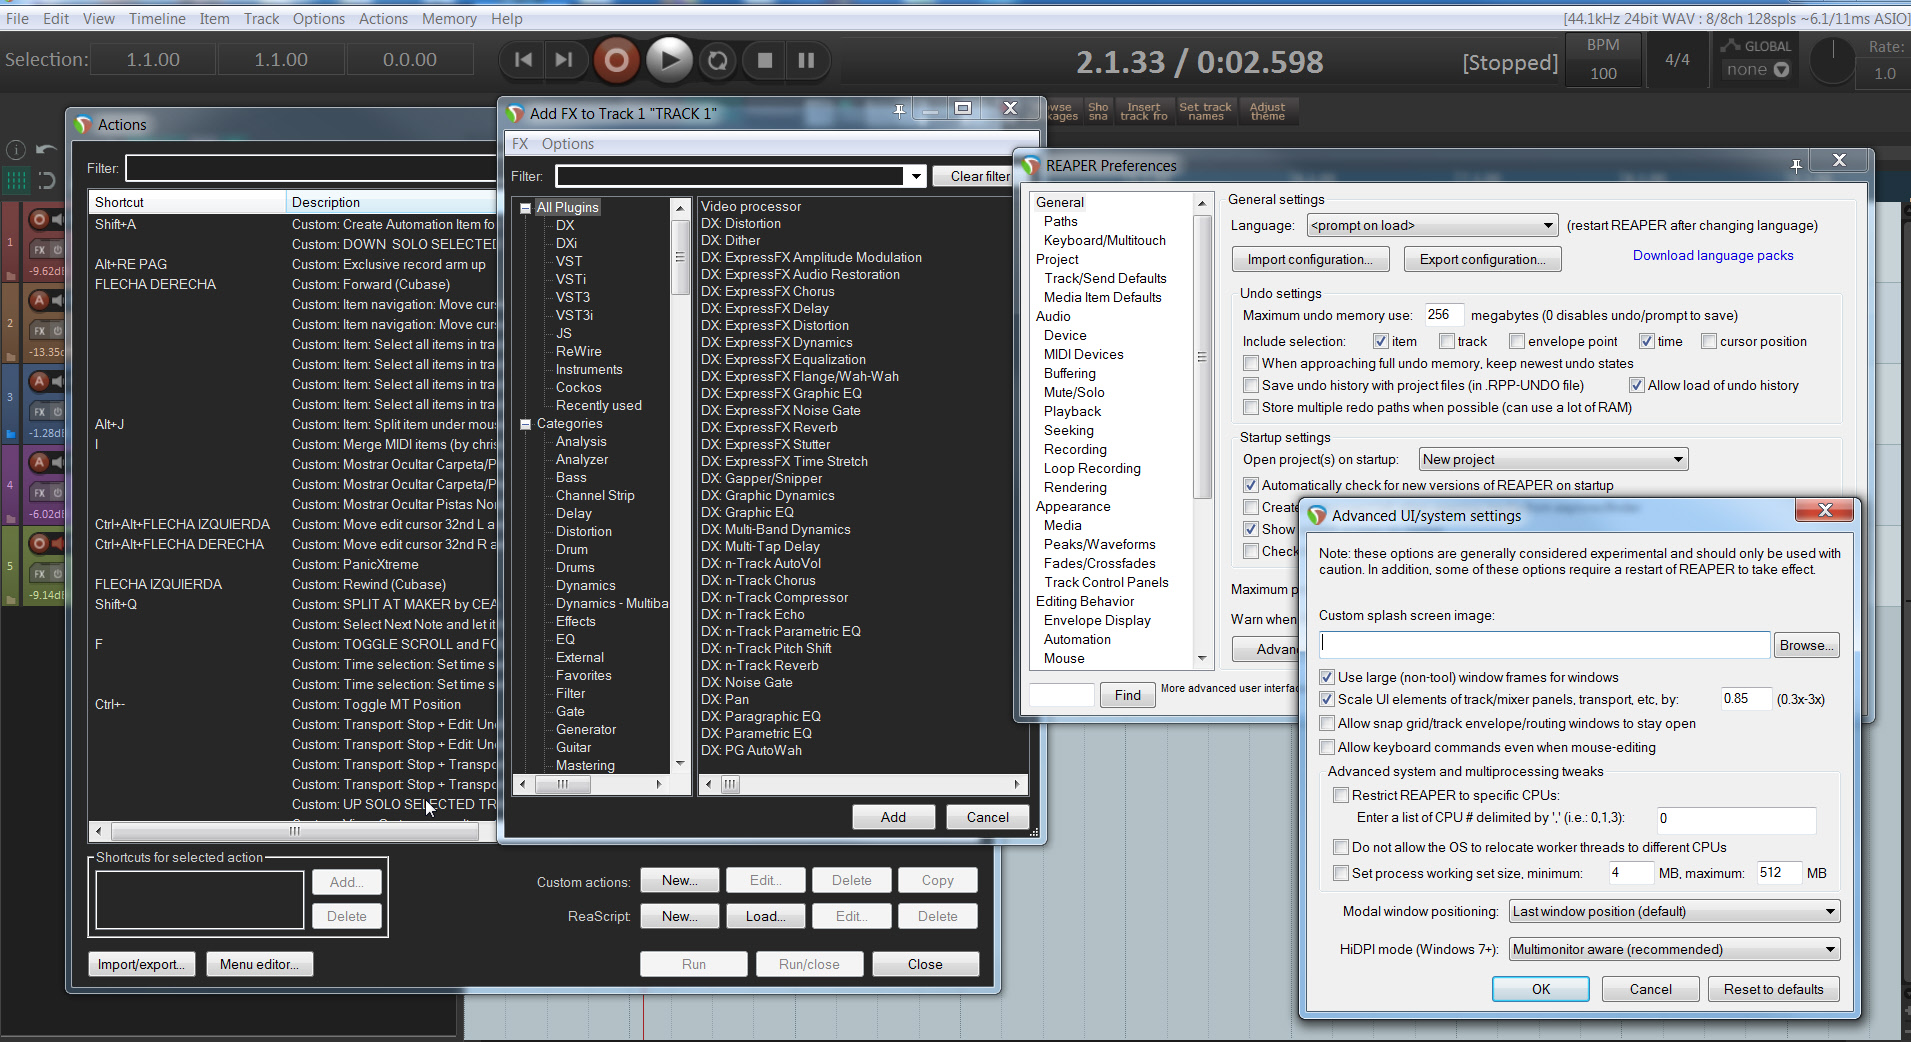
Task: Open the 'Open project(s) on startup' dropdown
Action: point(1553,460)
